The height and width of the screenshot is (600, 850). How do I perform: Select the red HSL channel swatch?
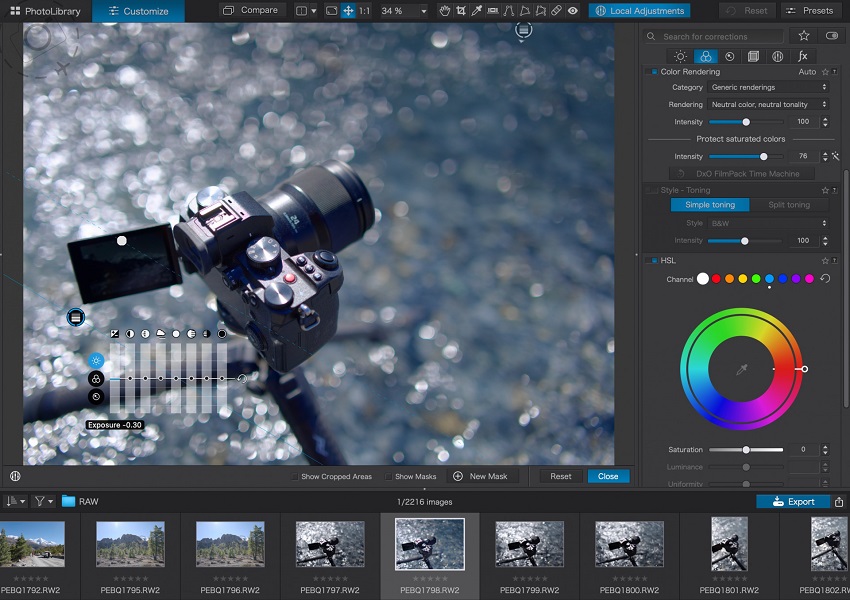[x=716, y=279]
